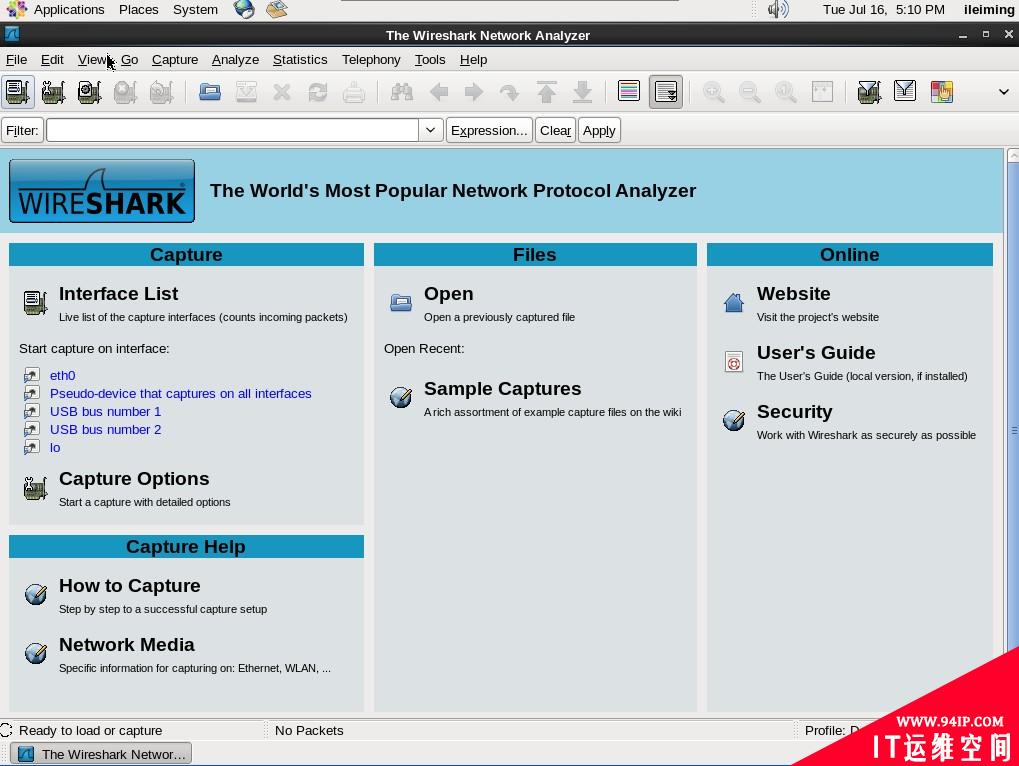Click the close capture file X icon
This screenshot has width=1019, height=766.
pos(282,92)
